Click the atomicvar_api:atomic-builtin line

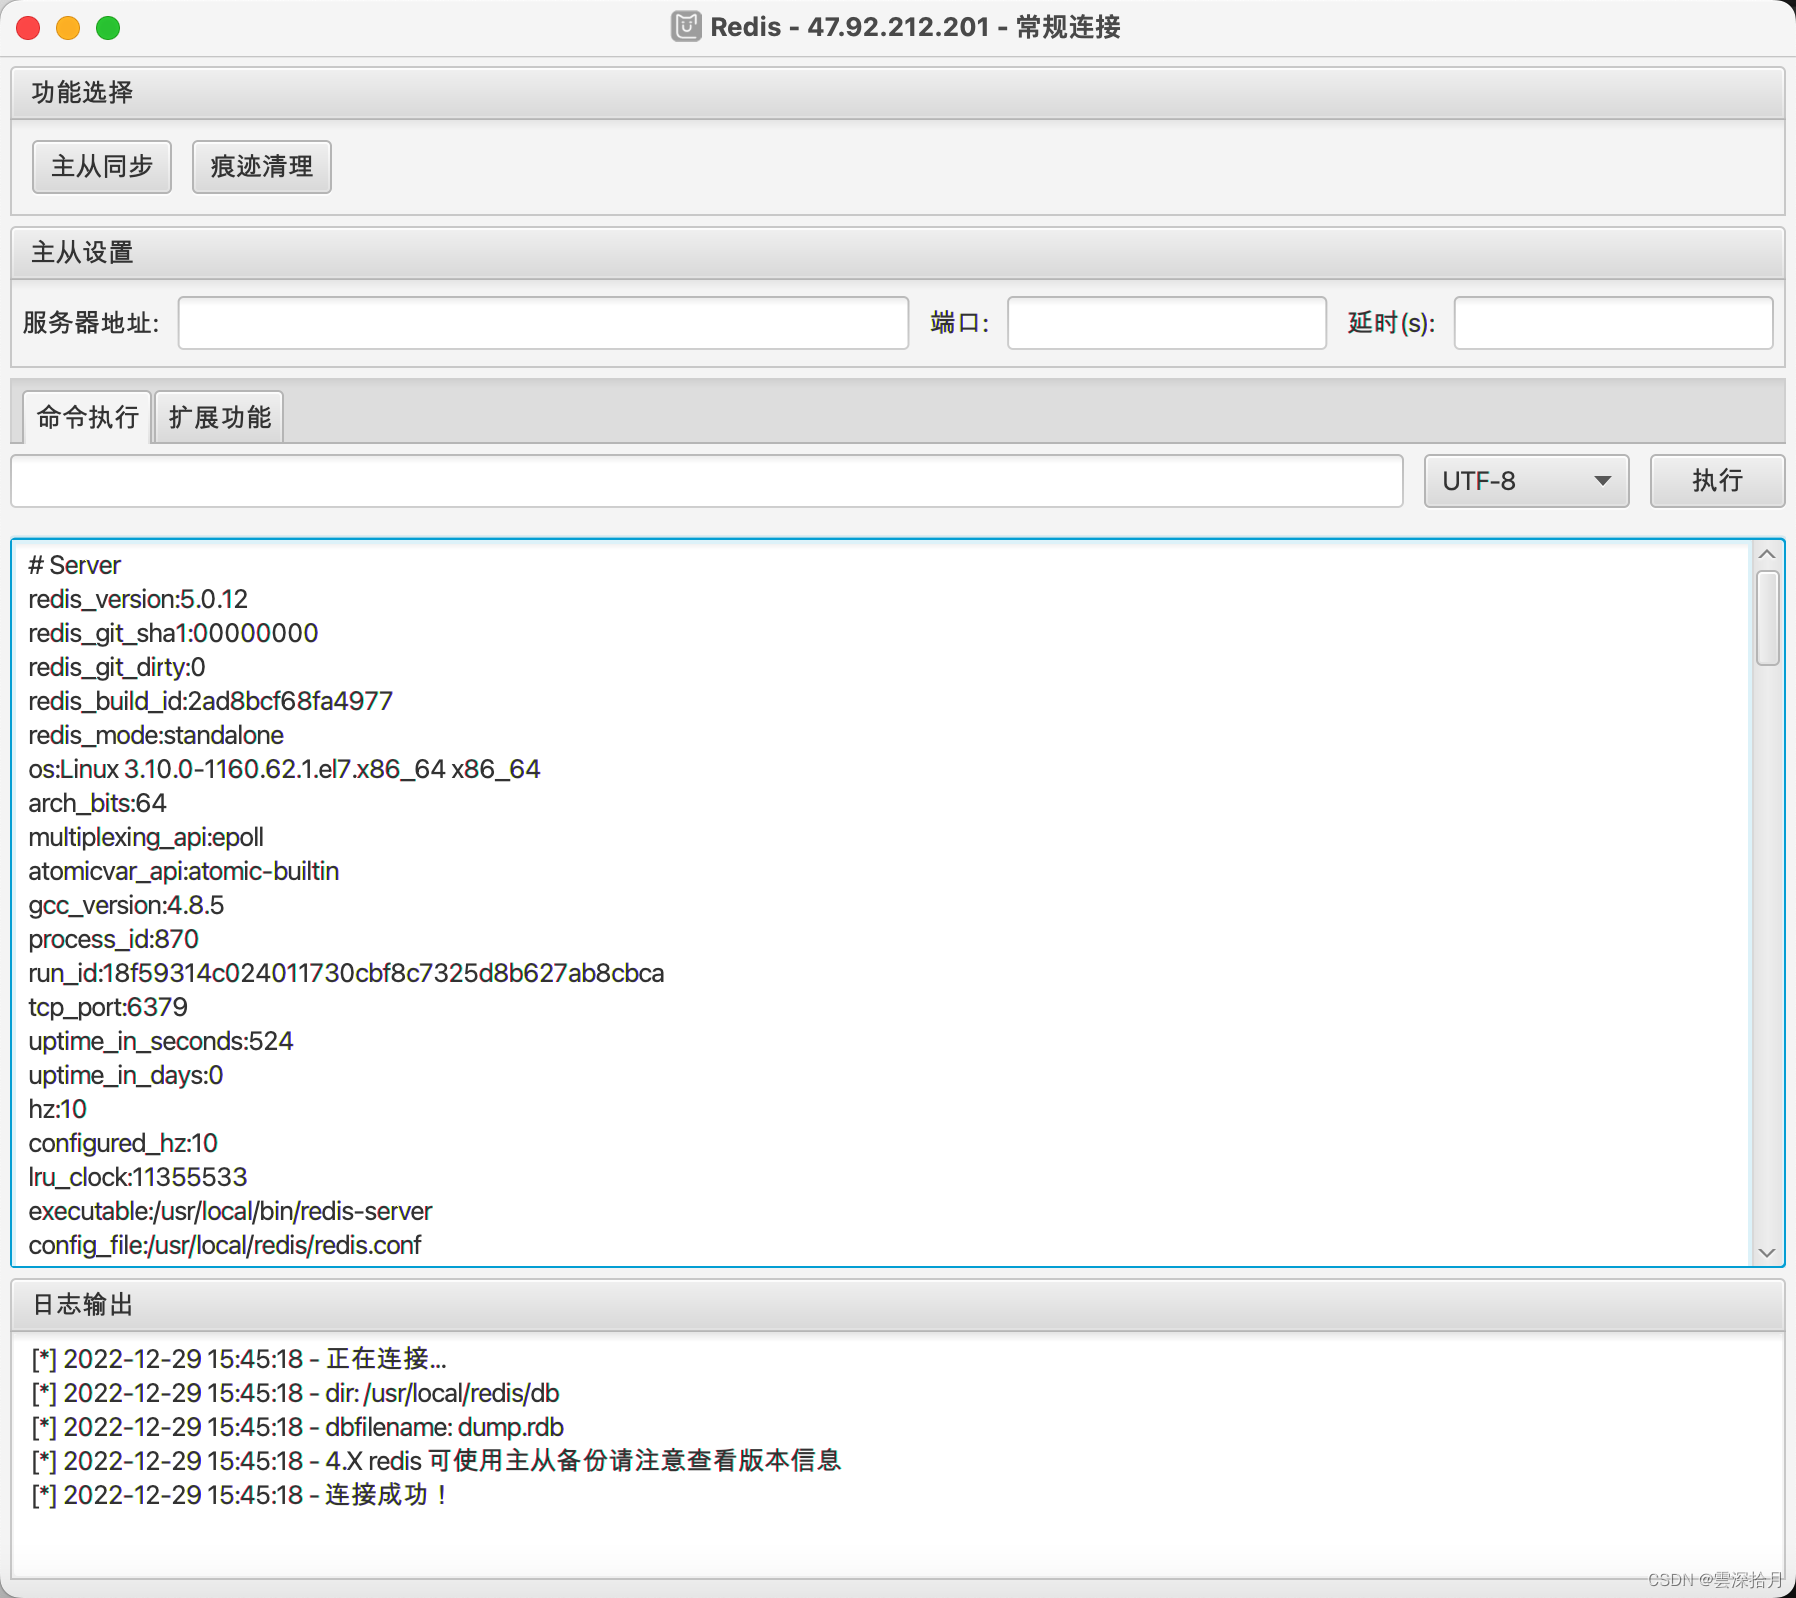tap(184, 871)
